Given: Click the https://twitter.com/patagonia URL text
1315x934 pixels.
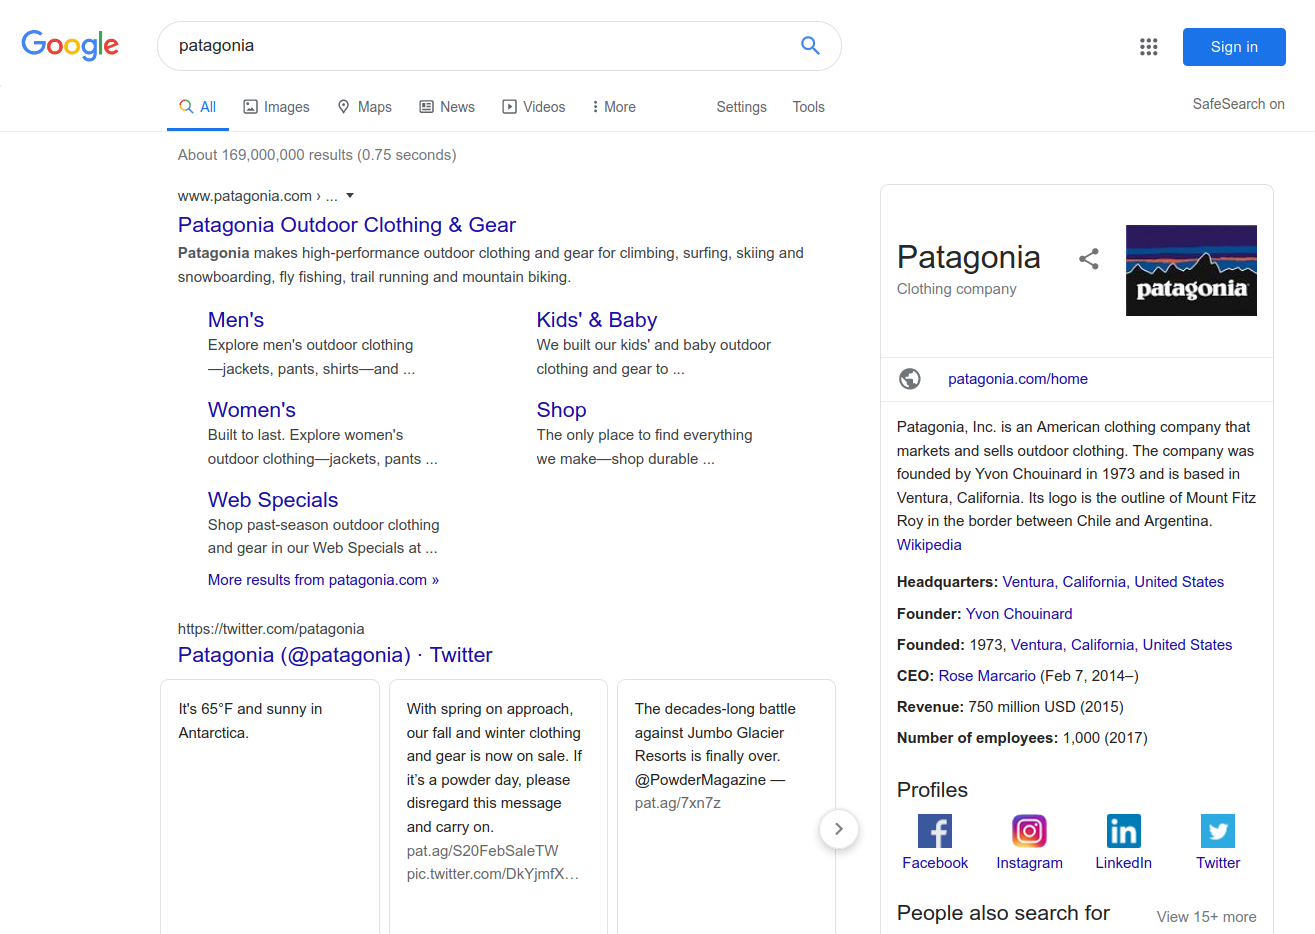Looking at the screenshot, I should pos(271,629).
